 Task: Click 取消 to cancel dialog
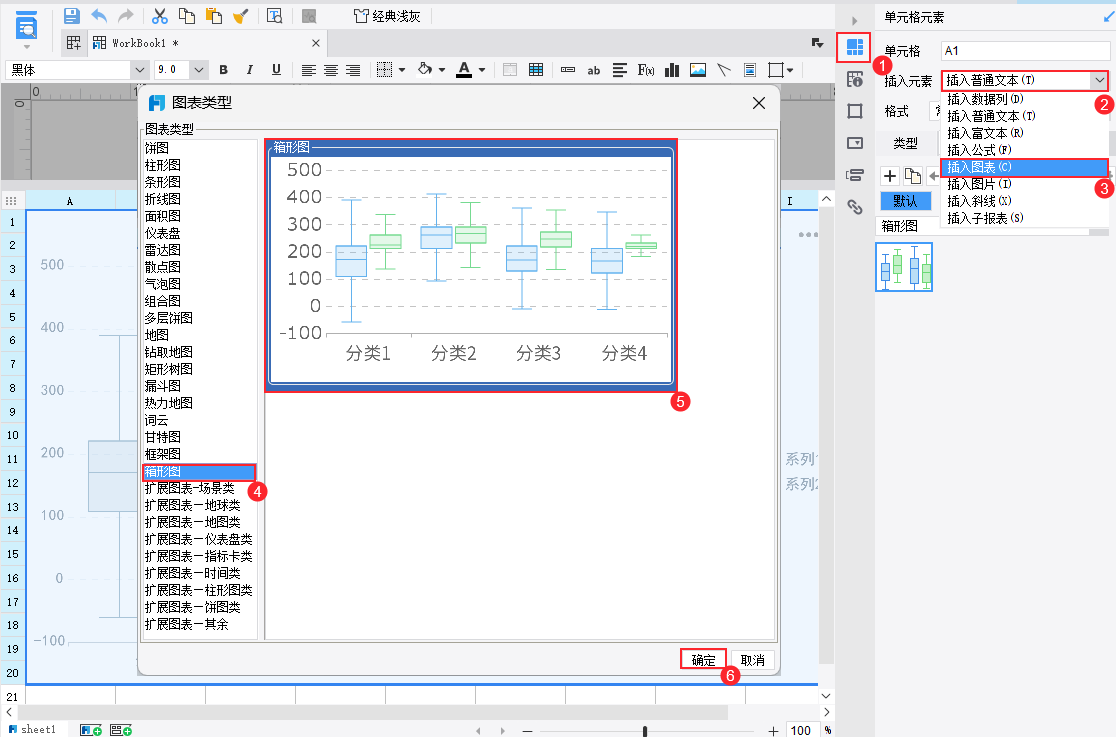tap(752, 660)
